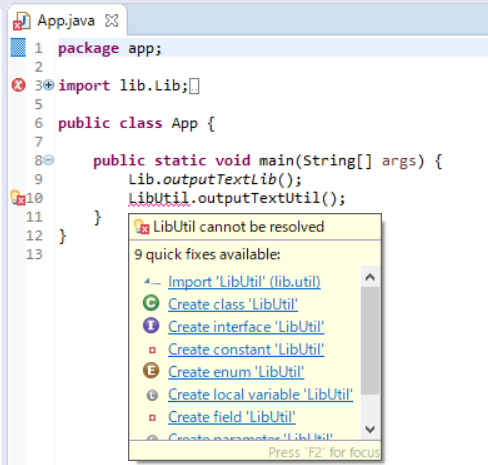Viewport: 488px width, 465px height.
Task: Choose Create enum 'LibUtil' quick fix
Action: click(x=236, y=372)
